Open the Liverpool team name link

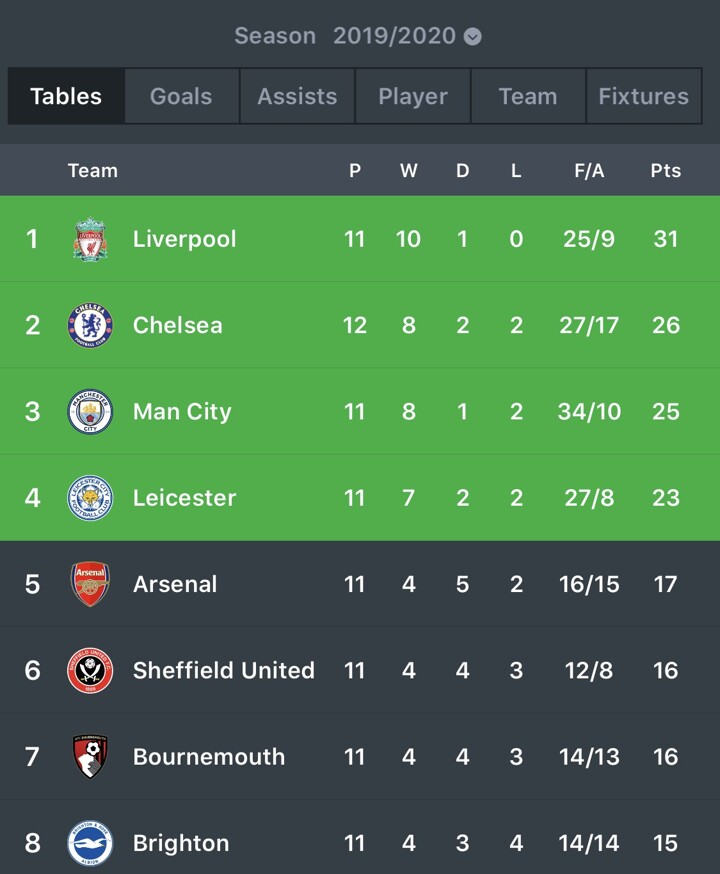tap(185, 239)
